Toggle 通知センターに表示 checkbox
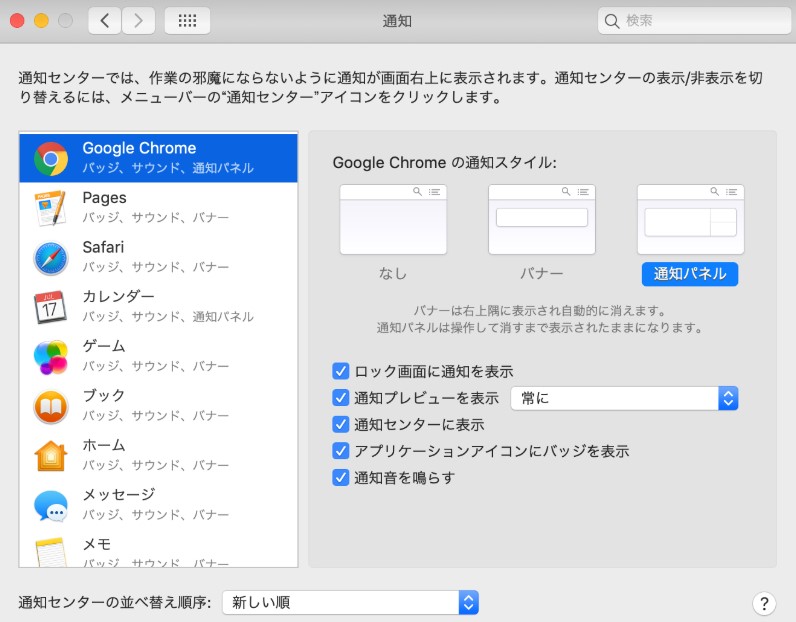Image resolution: width=796 pixels, height=622 pixels. click(341, 424)
